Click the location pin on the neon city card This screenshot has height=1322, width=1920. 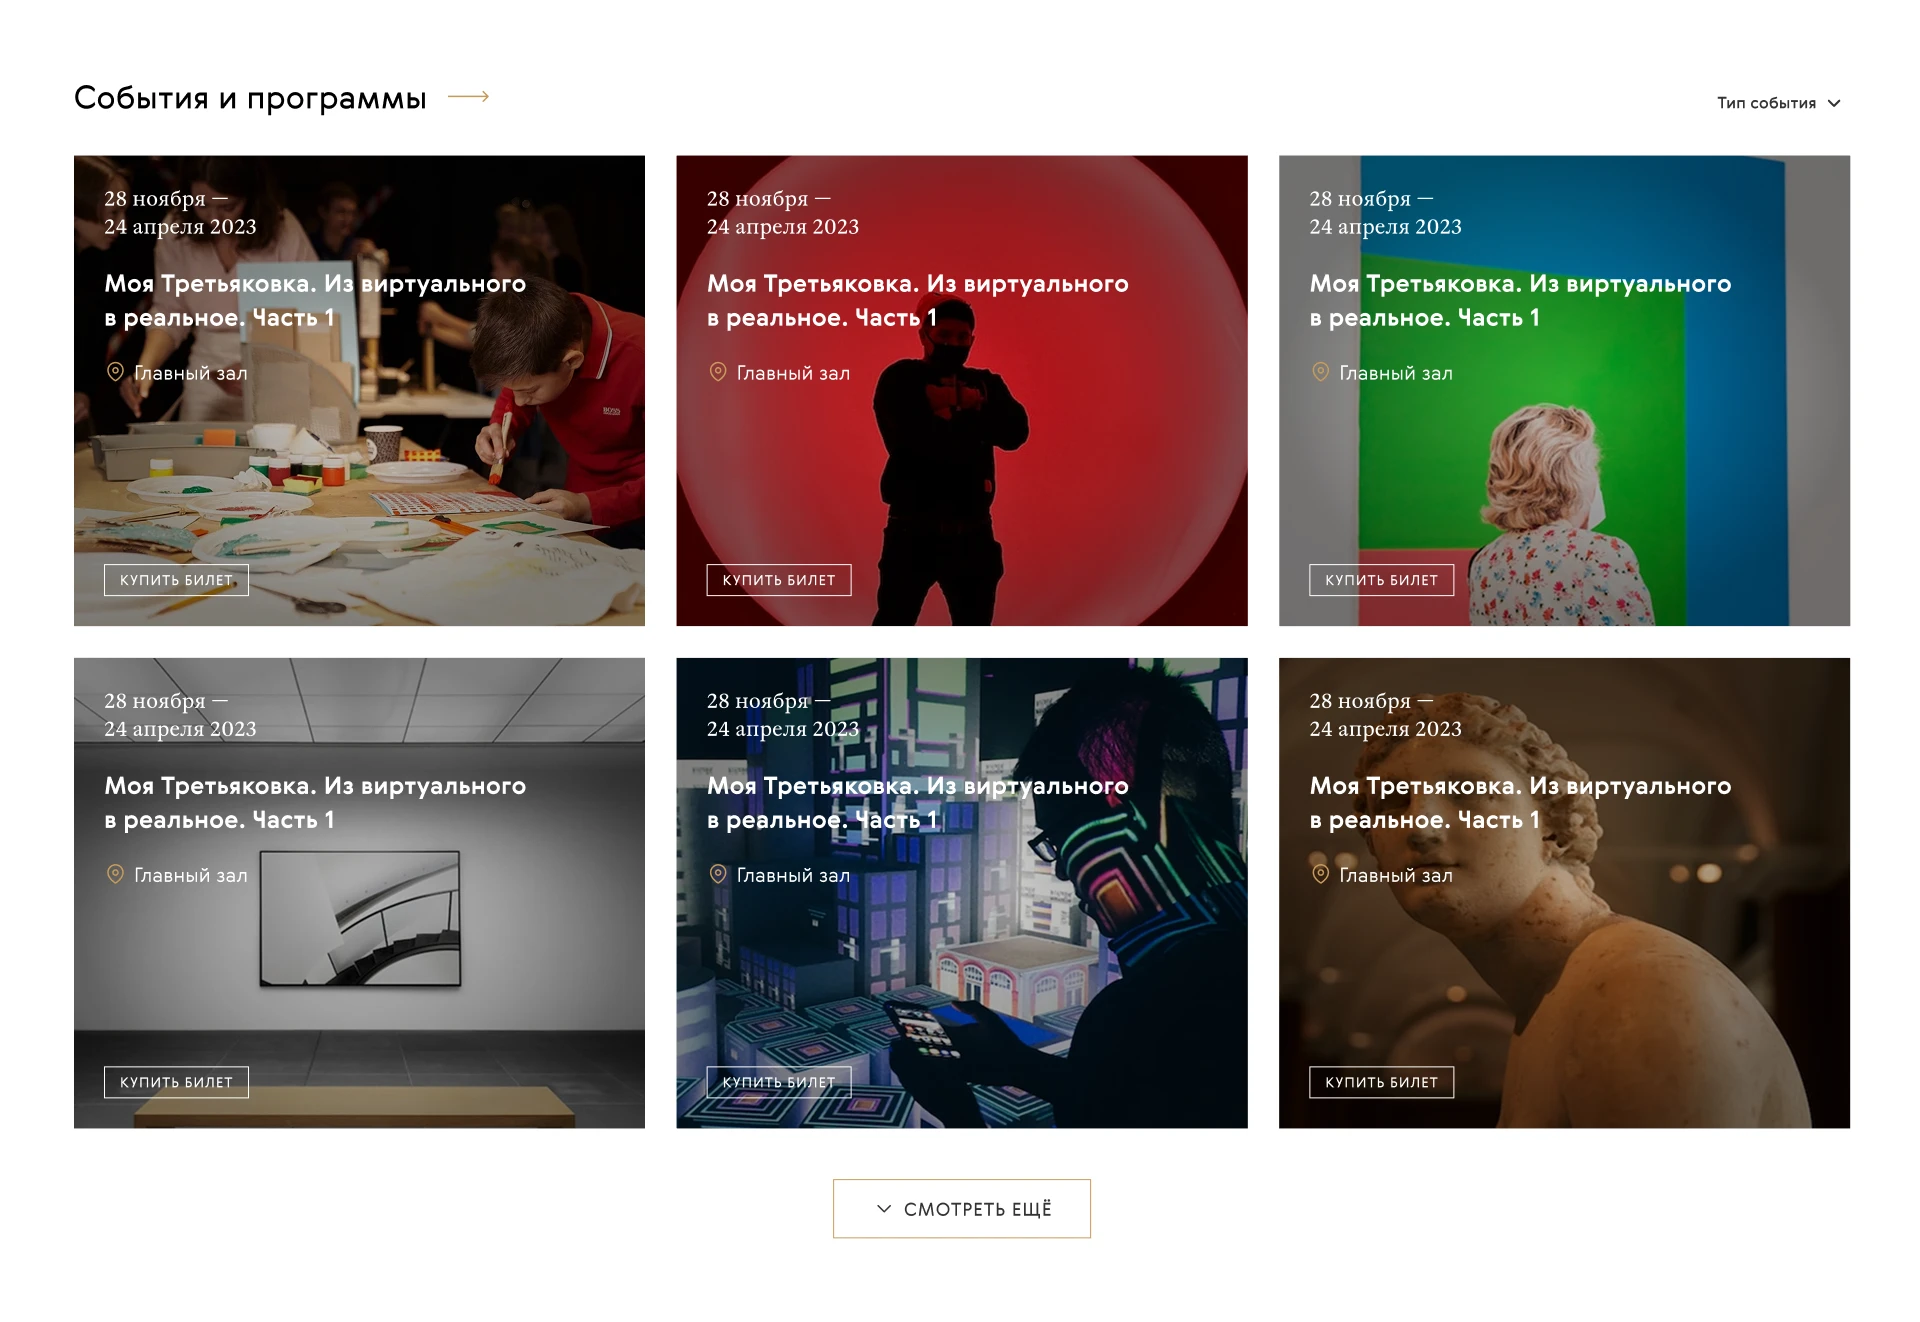coord(718,874)
